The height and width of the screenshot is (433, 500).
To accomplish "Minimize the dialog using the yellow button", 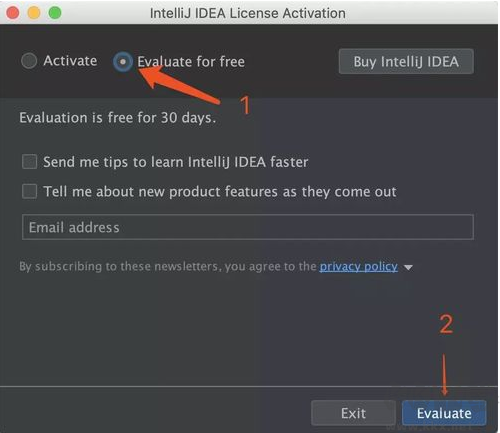I will tap(34, 13).
